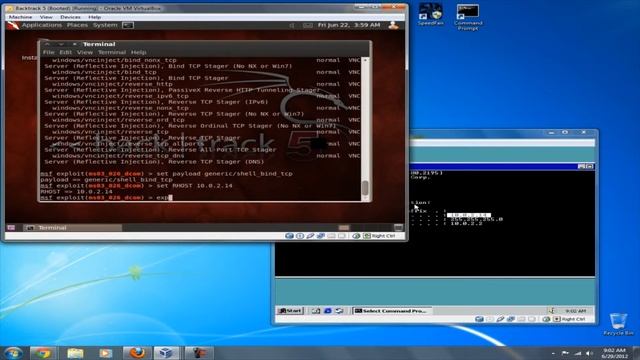Click 255.255.255.0 subnet mask text in command prompt
This screenshot has height=360, width=640.
(x=476, y=220)
